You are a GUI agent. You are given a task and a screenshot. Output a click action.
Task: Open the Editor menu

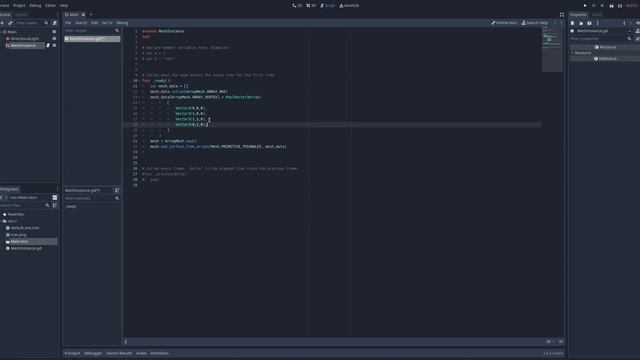tap(50, 6)
